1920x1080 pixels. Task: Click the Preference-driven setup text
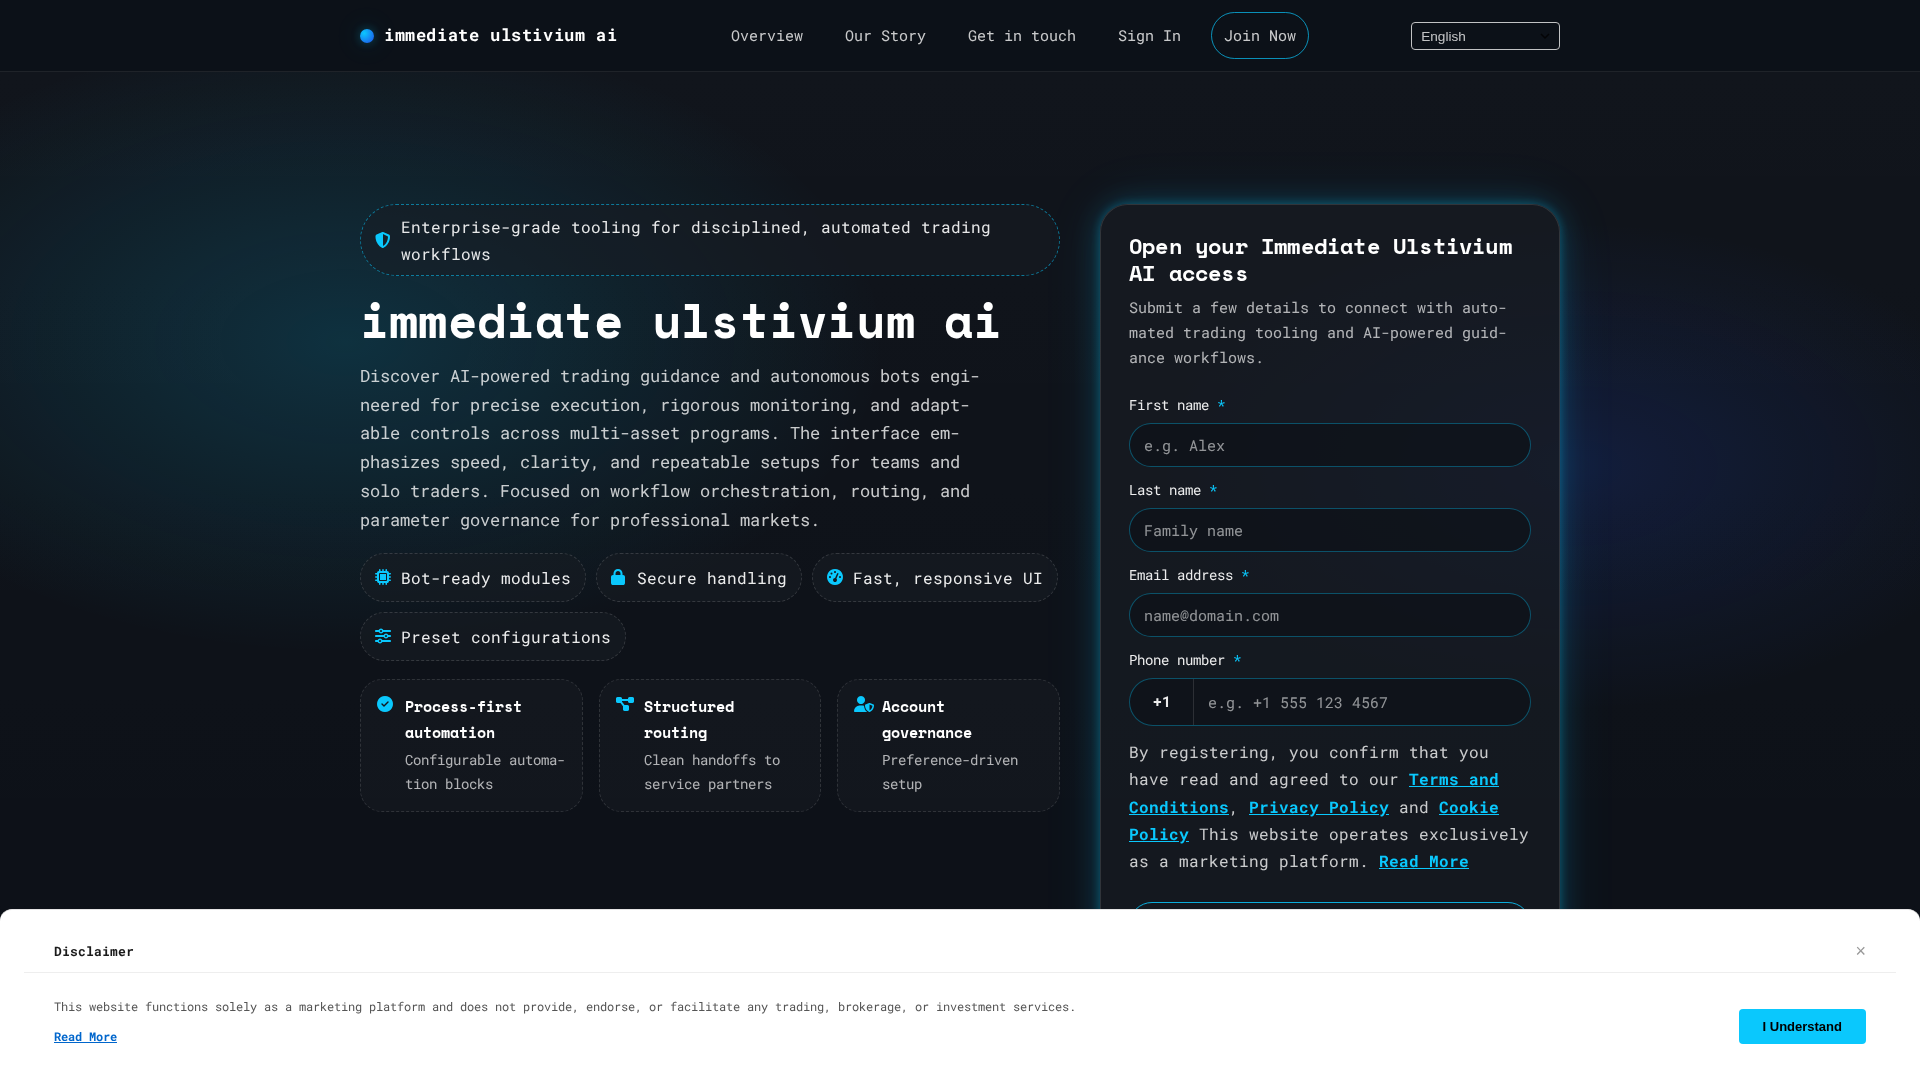[950, 772]
